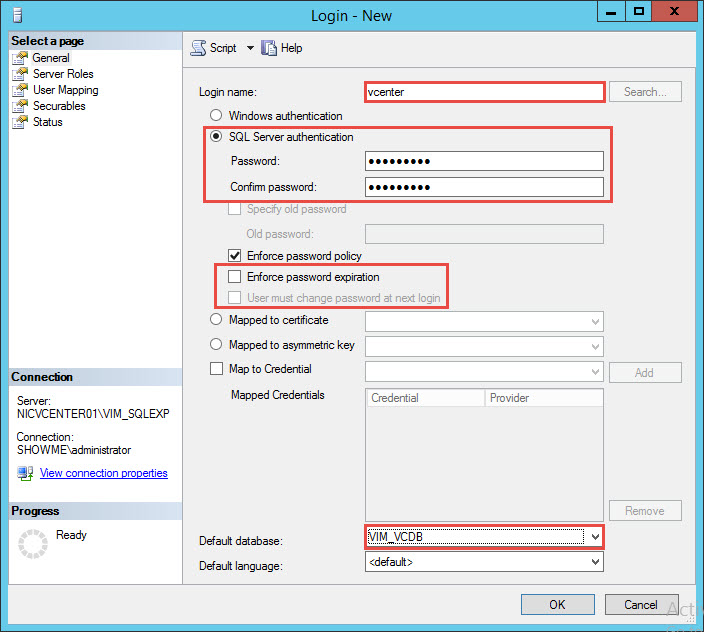704x632 pixels.
Task: Click the User Mapping page icon
Action: click(x=20, y=90)
